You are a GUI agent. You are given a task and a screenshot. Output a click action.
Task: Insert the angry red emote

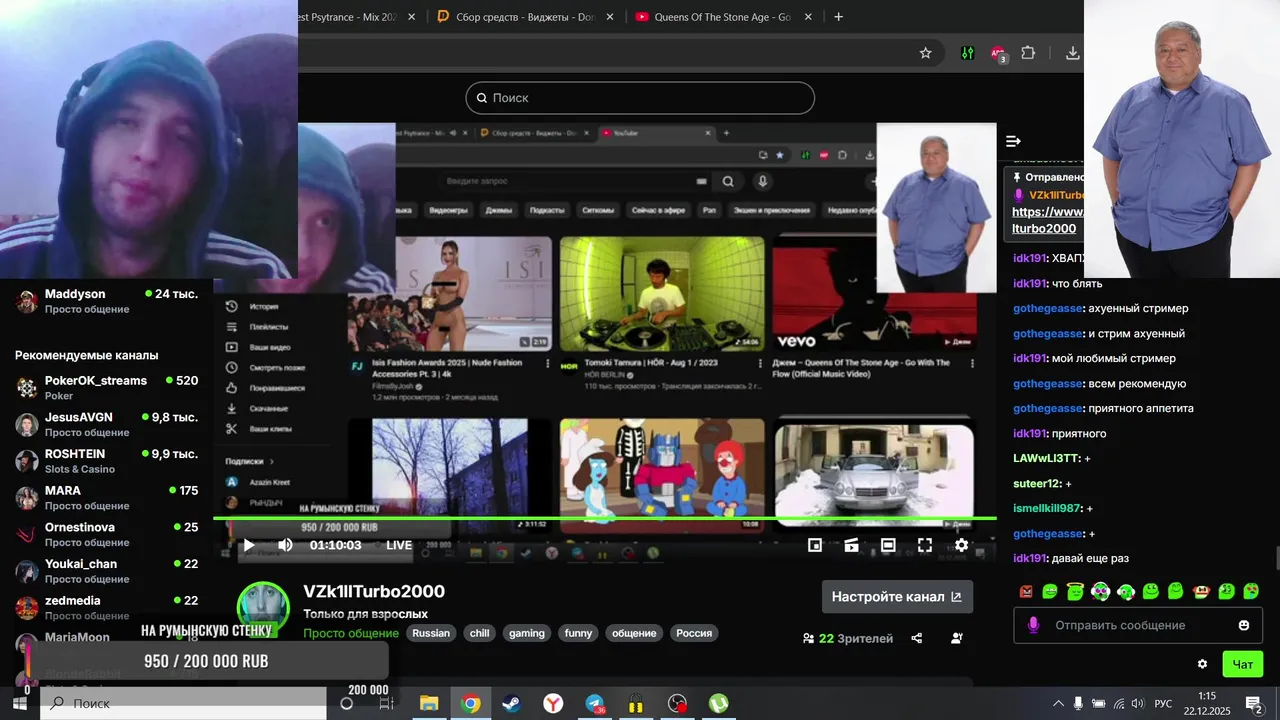[x=1026, y=591]
